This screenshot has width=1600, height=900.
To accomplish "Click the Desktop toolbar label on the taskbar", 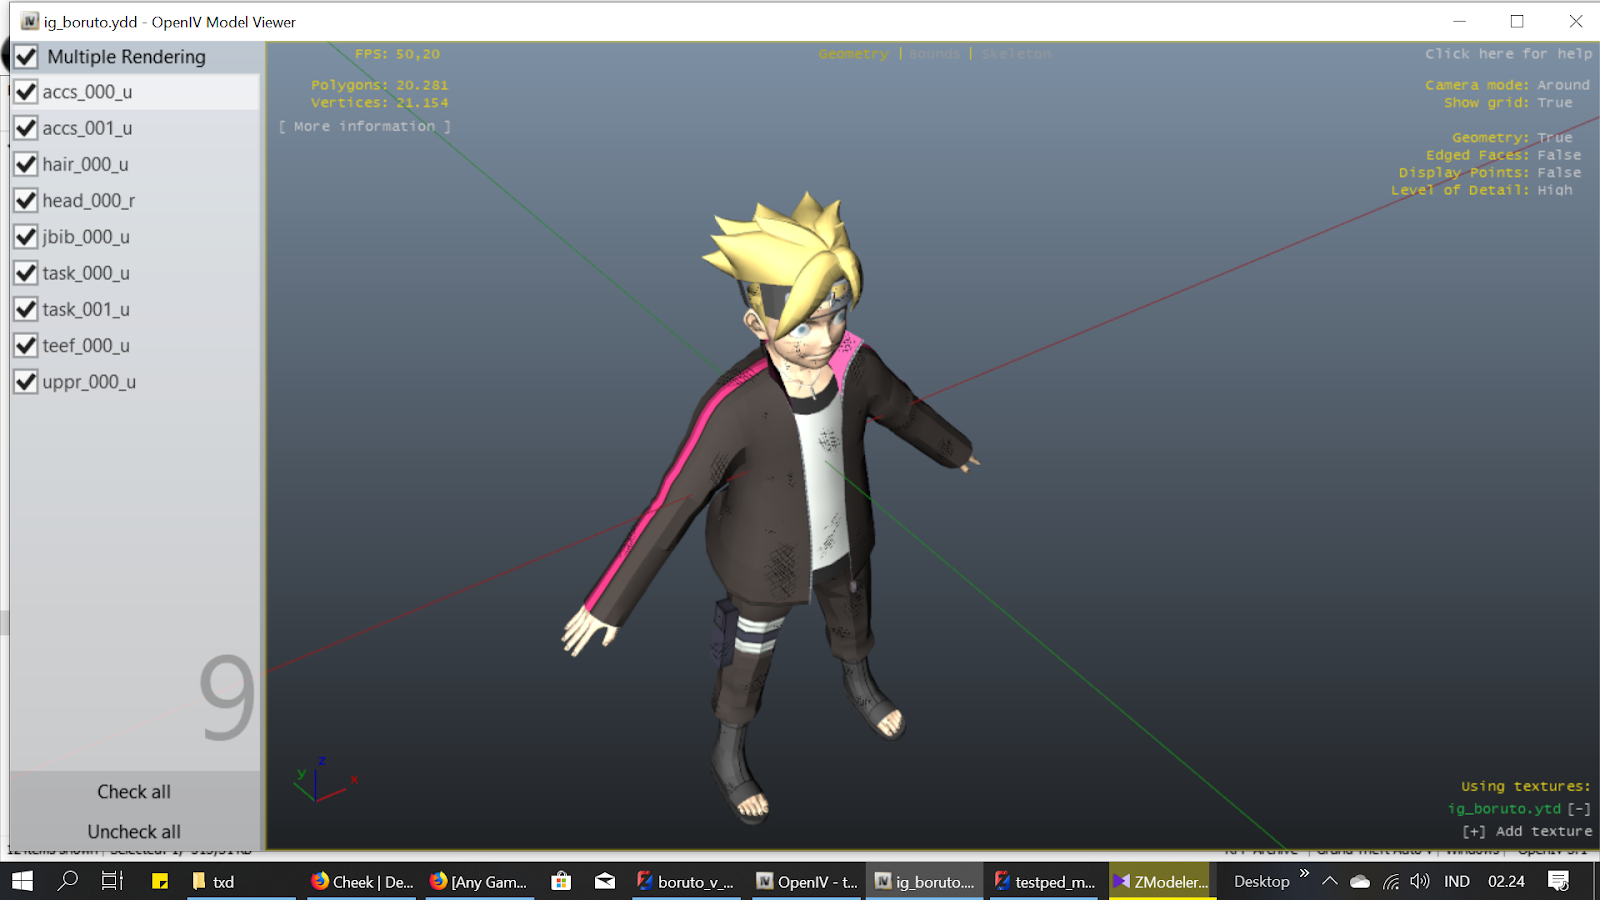I will click(1261, 882).
